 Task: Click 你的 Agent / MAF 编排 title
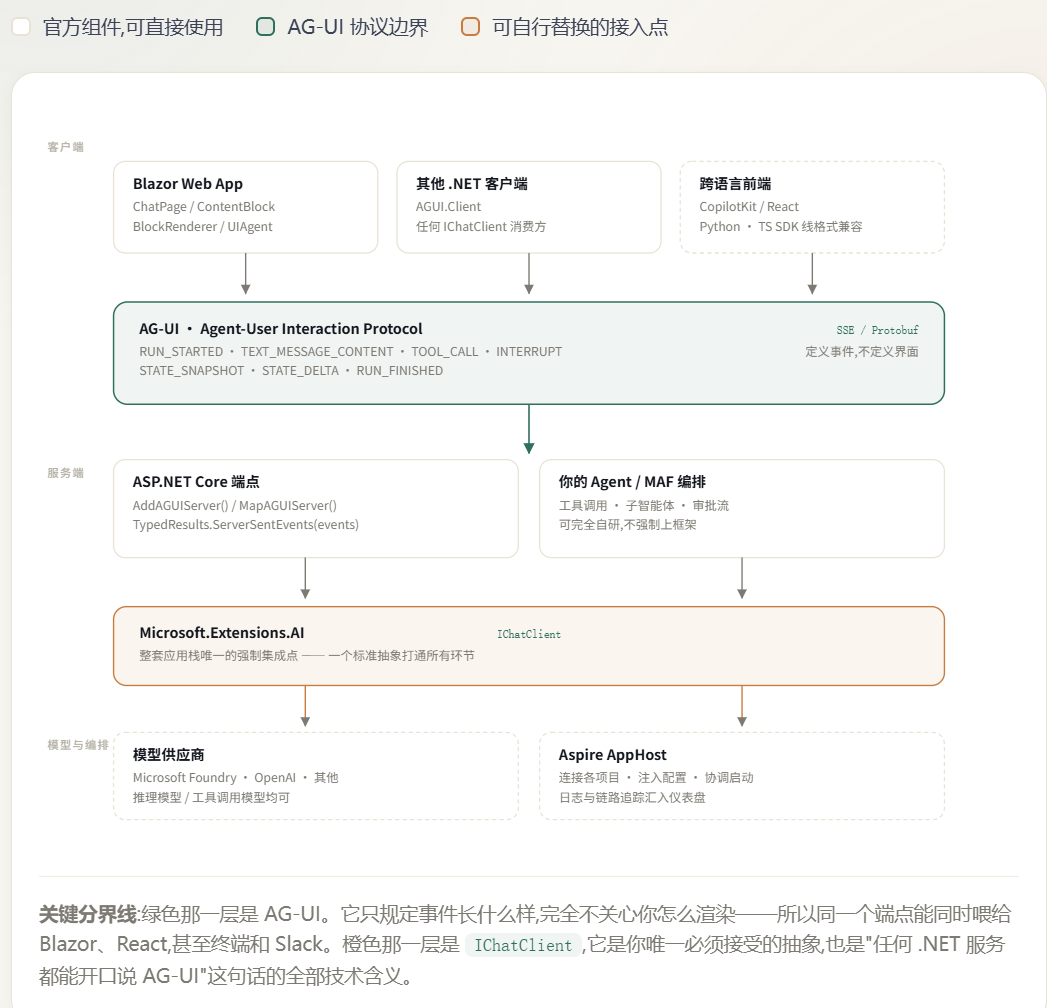coord(632,481)
